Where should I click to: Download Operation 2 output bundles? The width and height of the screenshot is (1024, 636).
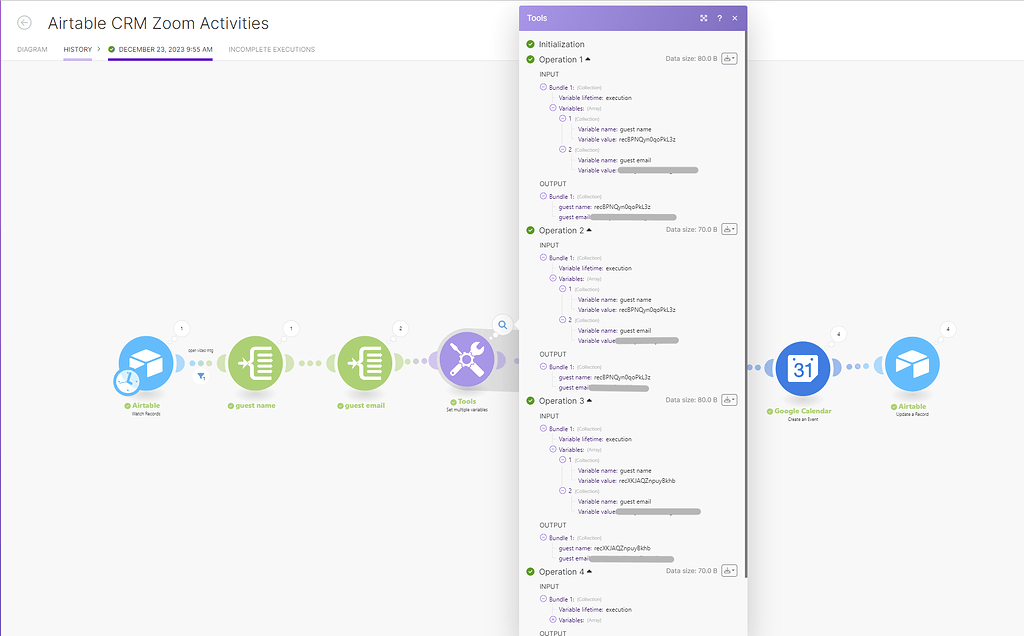tap(729, 229)
